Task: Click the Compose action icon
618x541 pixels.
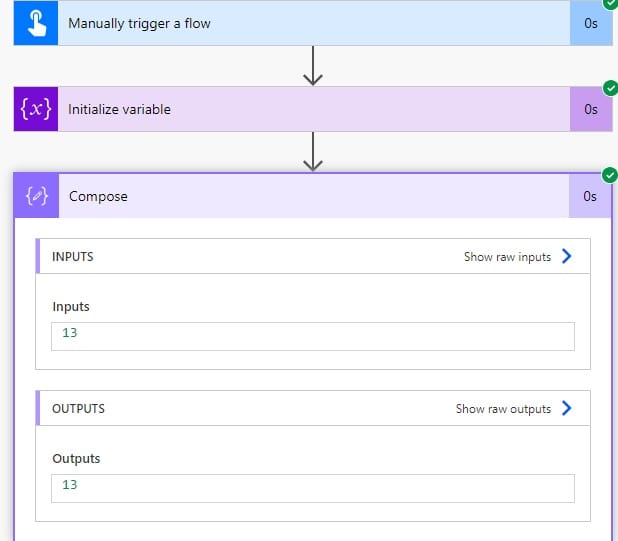Action: coord(37,196)
